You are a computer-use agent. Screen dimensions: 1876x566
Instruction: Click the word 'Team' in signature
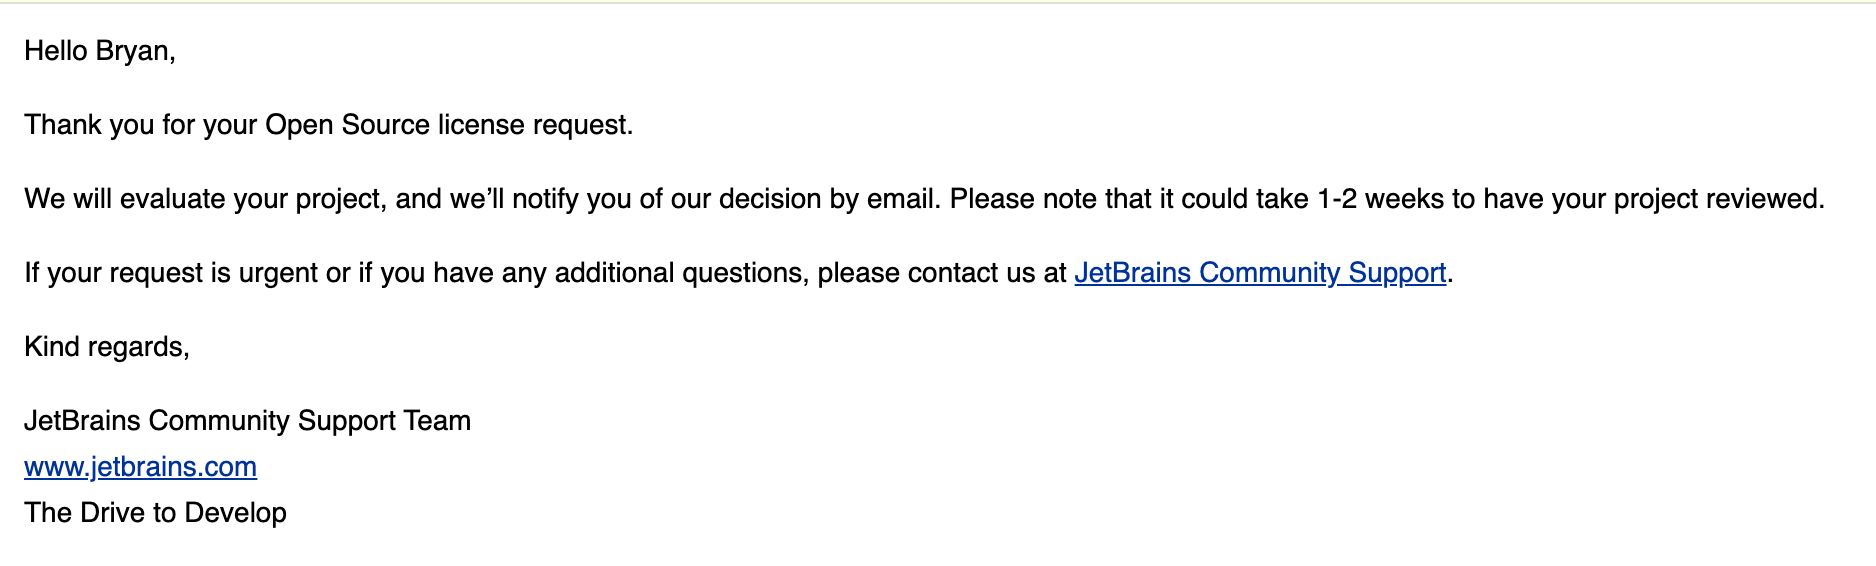437,420
